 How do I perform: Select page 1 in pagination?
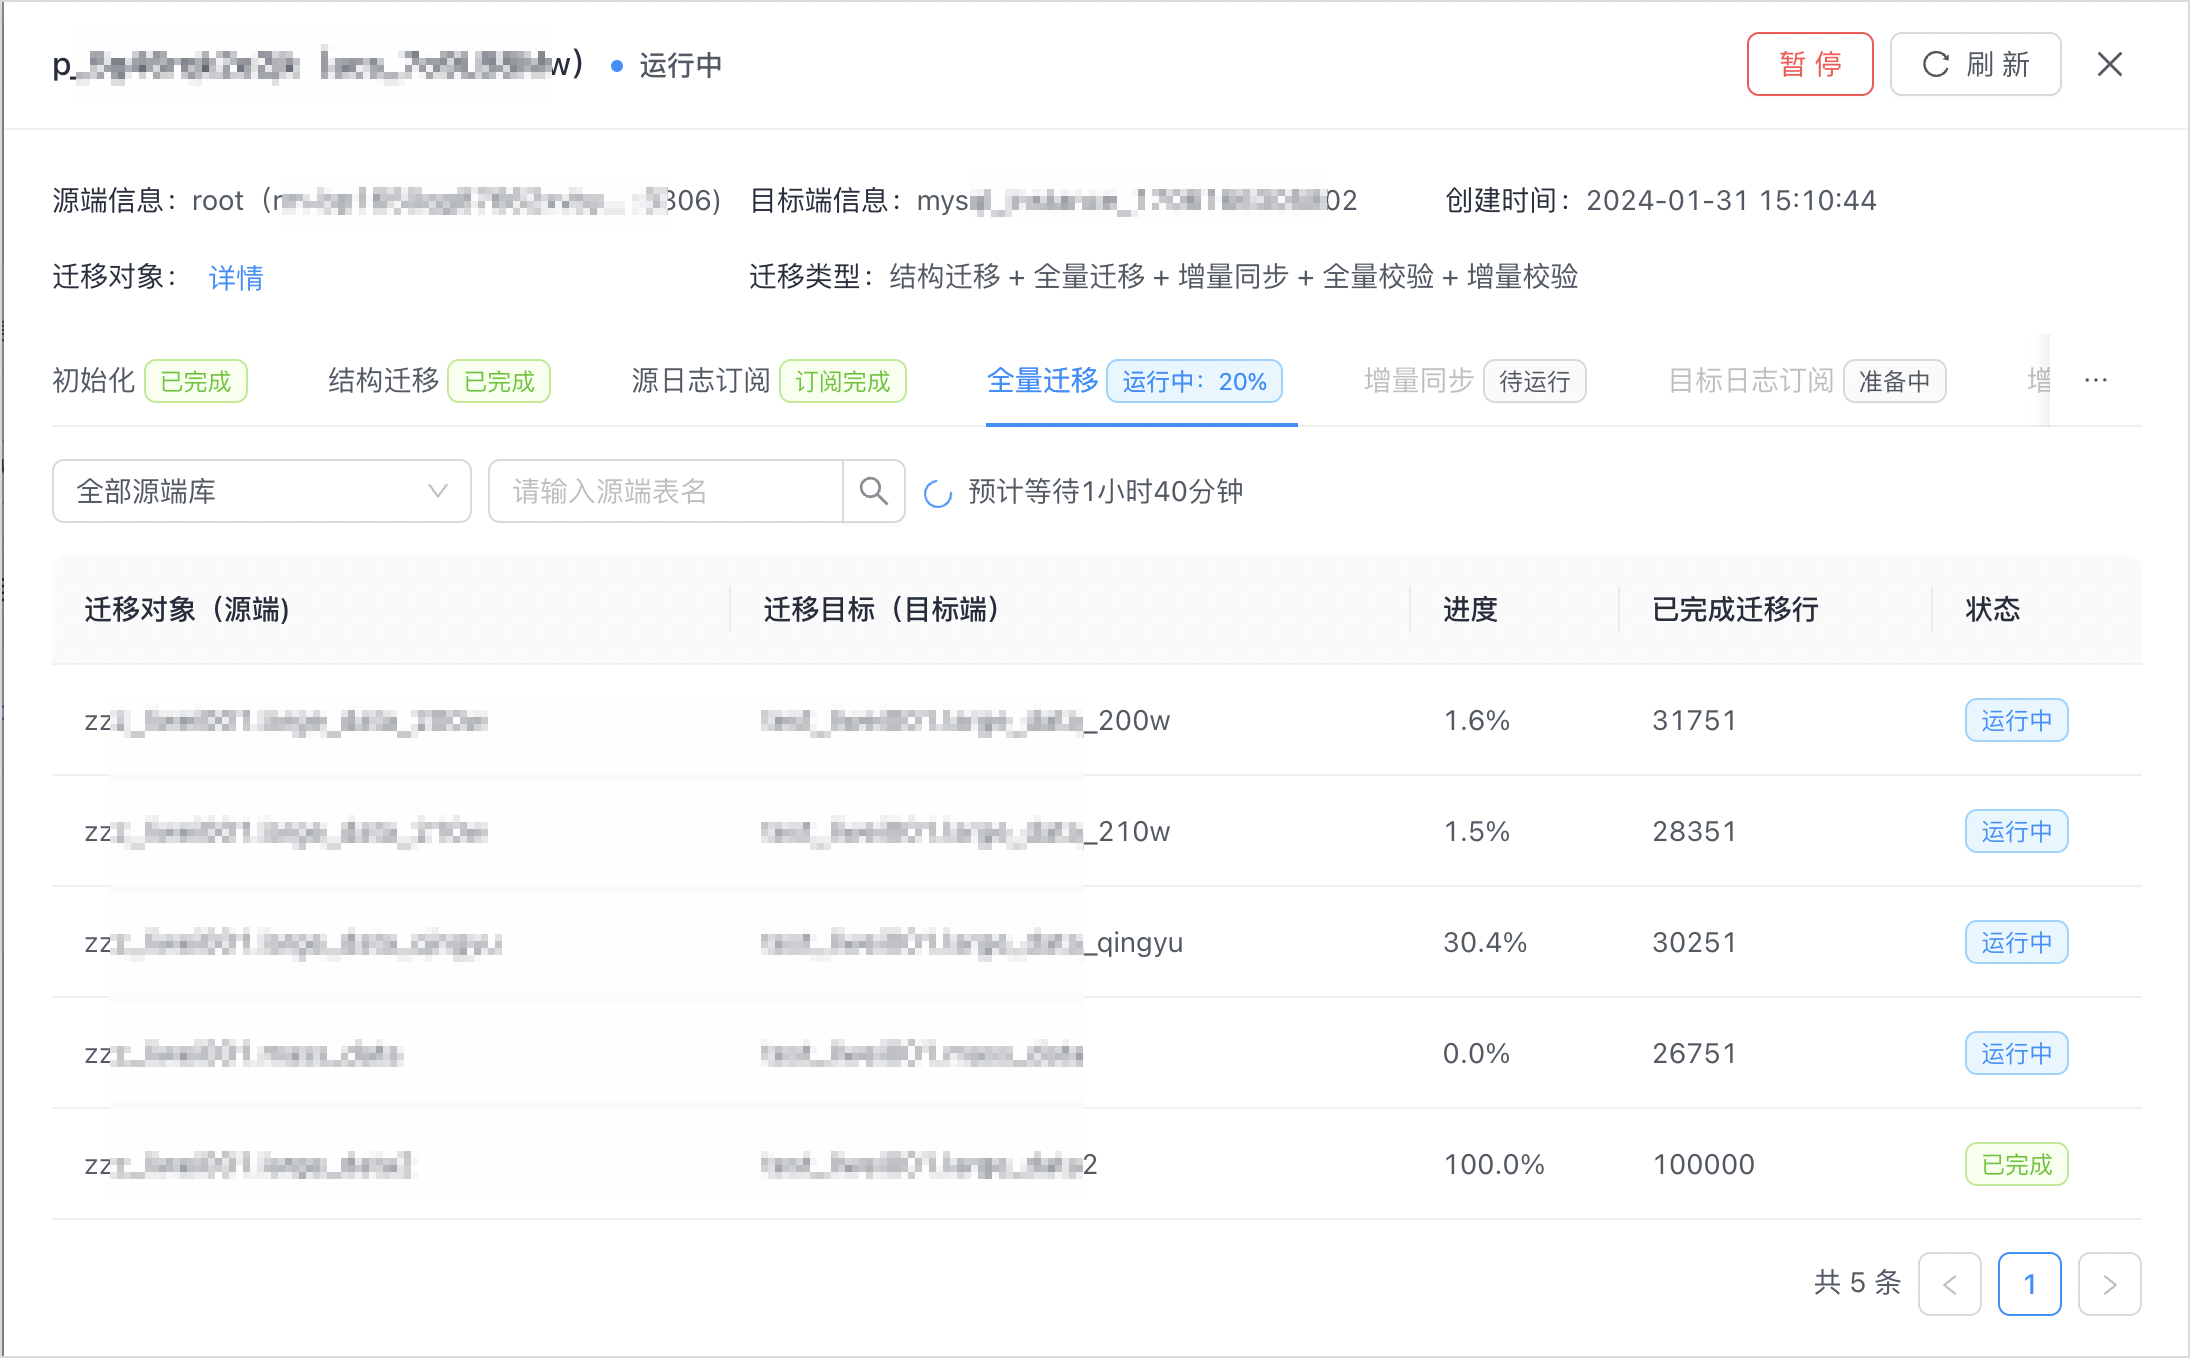pos(2029,1284)
